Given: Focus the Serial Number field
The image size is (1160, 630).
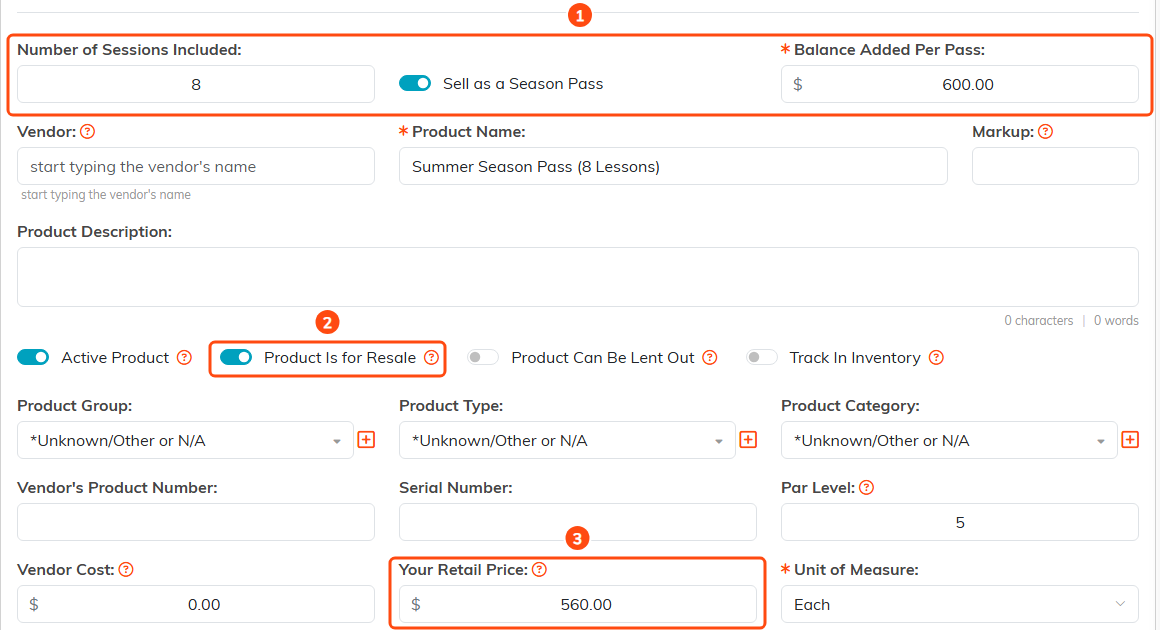Looking at the screenshot, I should (578, 523).
